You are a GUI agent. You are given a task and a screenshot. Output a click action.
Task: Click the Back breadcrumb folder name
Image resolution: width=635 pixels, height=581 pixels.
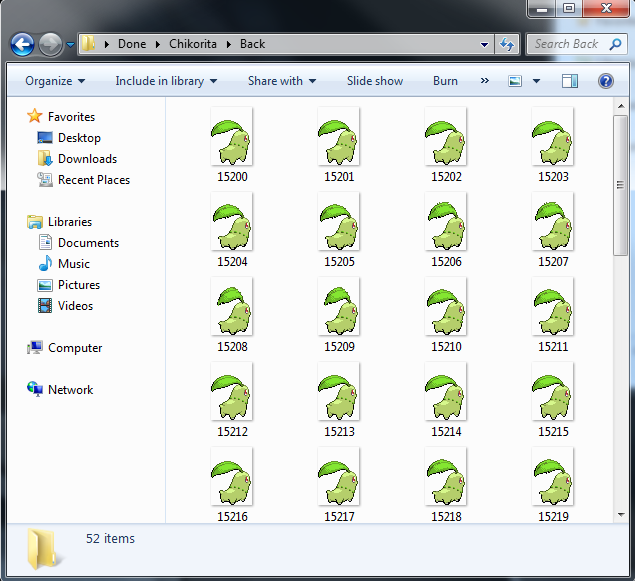[252, 44]
